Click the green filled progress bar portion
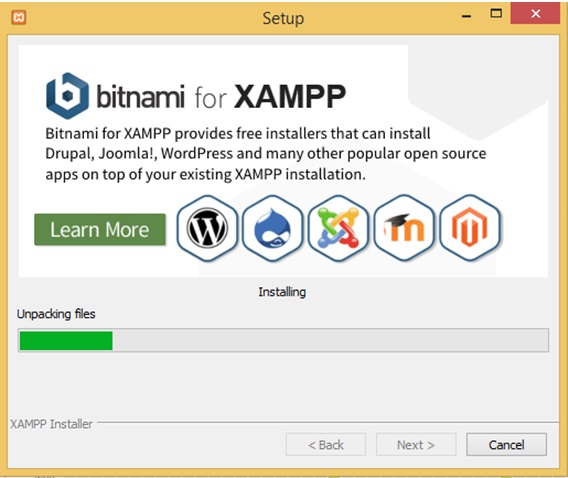Screen dimensions: 568x478 click(x=66, y=340)
